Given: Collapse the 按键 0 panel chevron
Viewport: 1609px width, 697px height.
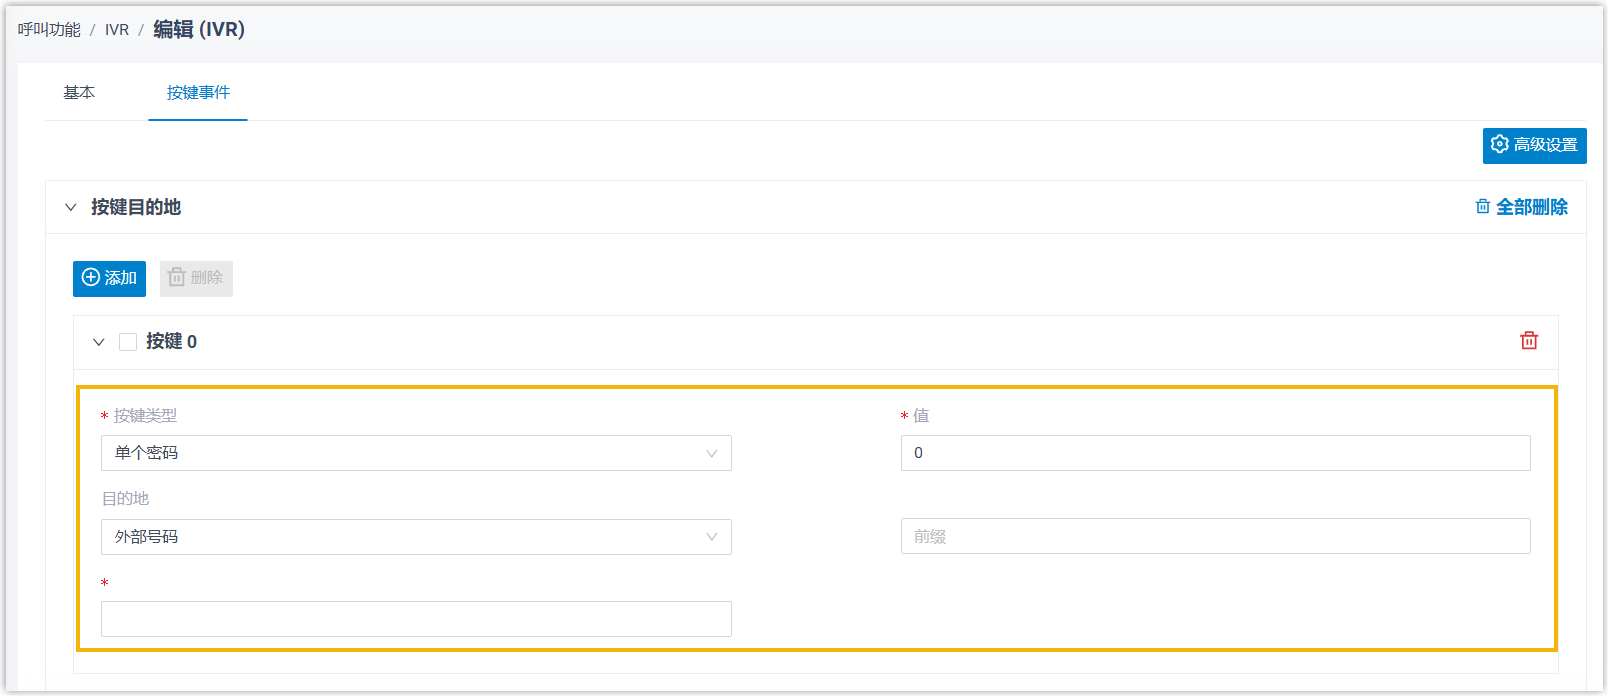Looking at the screenshot, I should click(99, 342).
